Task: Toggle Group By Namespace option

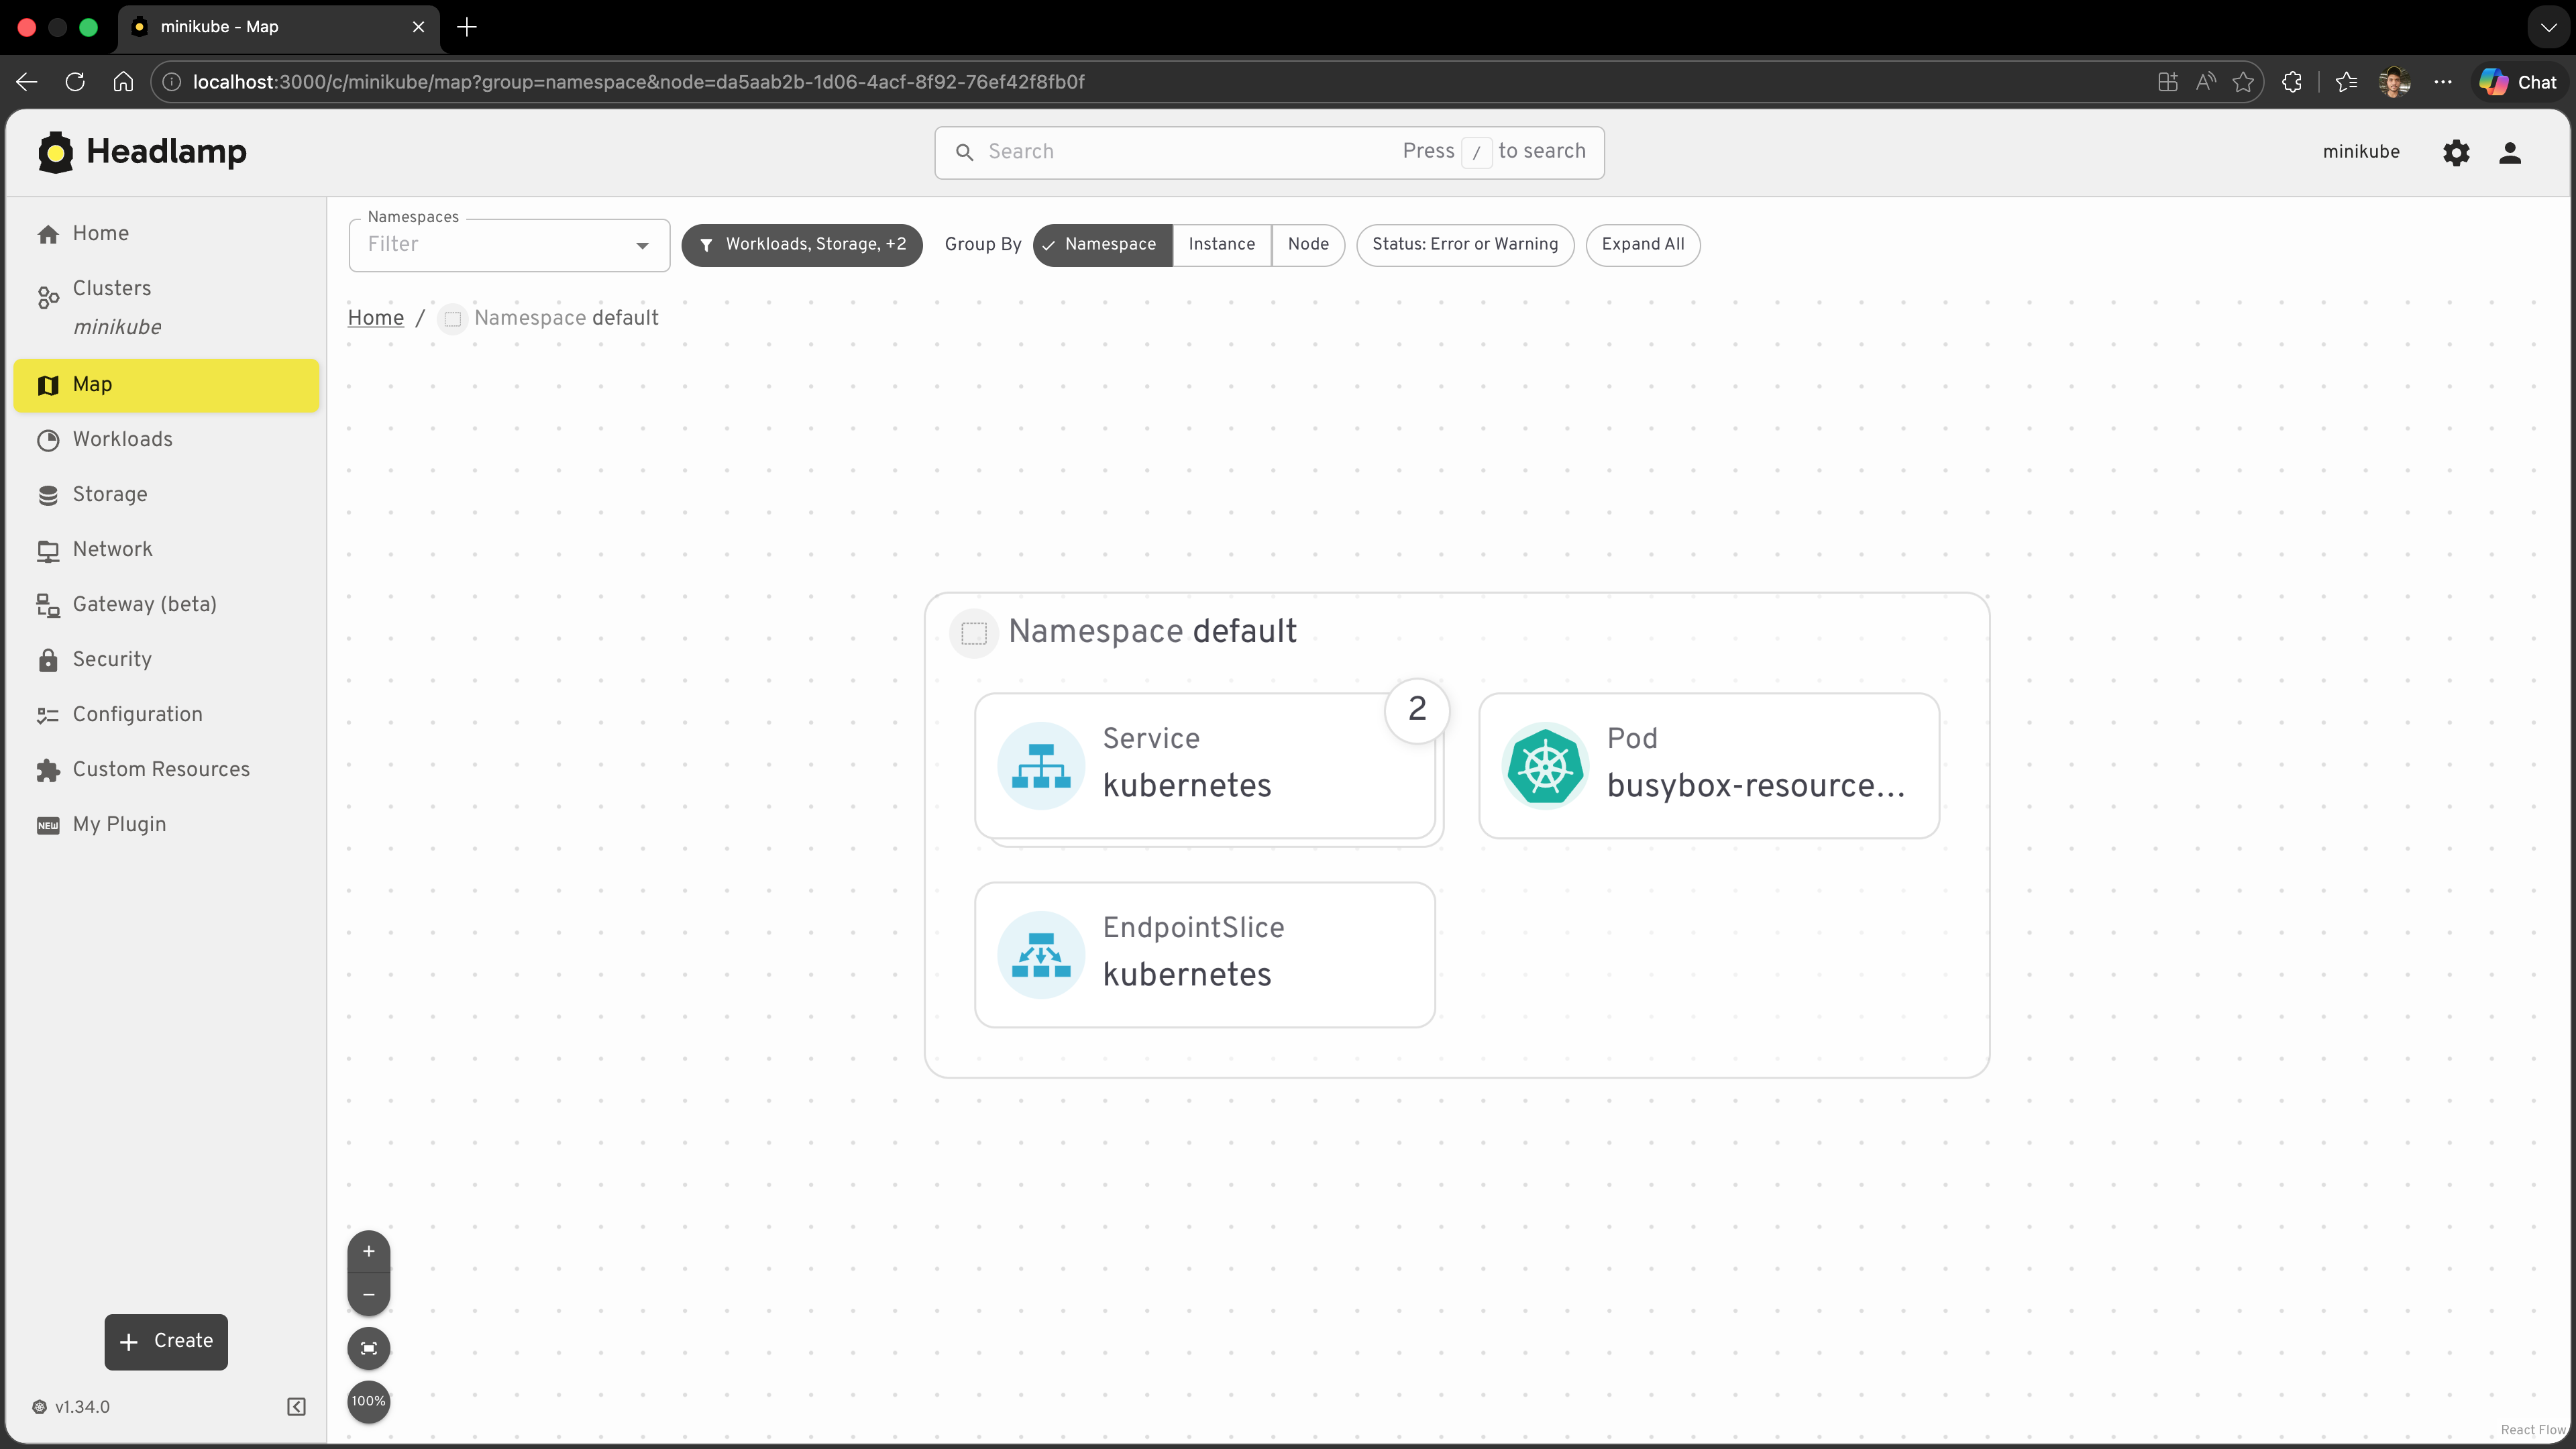Action: tap(1102, 245)
